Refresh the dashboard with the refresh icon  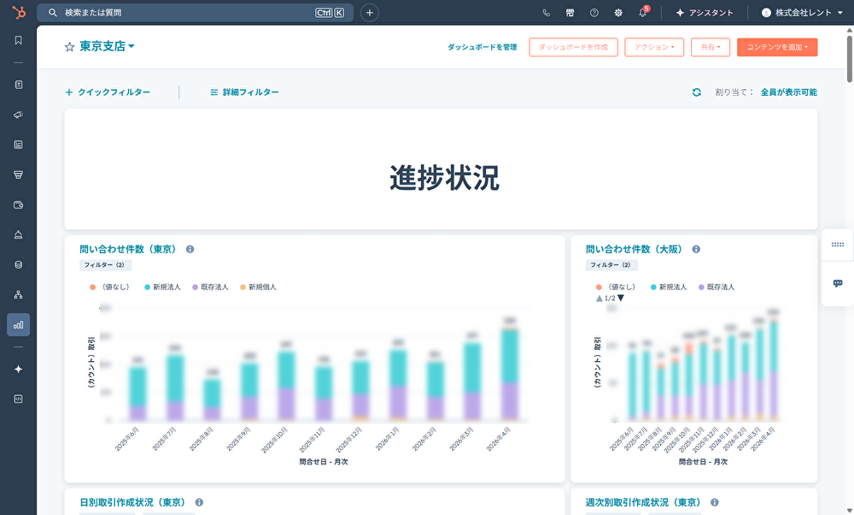(697, 92)
